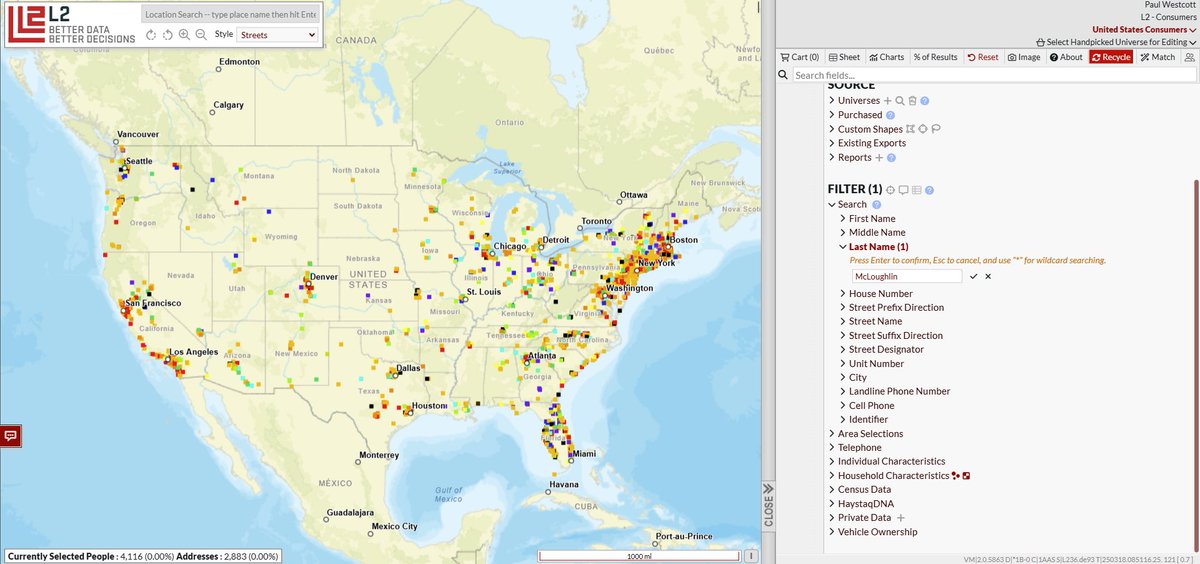Draw a polygon custom shape
The width and height of the screenshot is (1200, 564).
(x=910, y=129)
